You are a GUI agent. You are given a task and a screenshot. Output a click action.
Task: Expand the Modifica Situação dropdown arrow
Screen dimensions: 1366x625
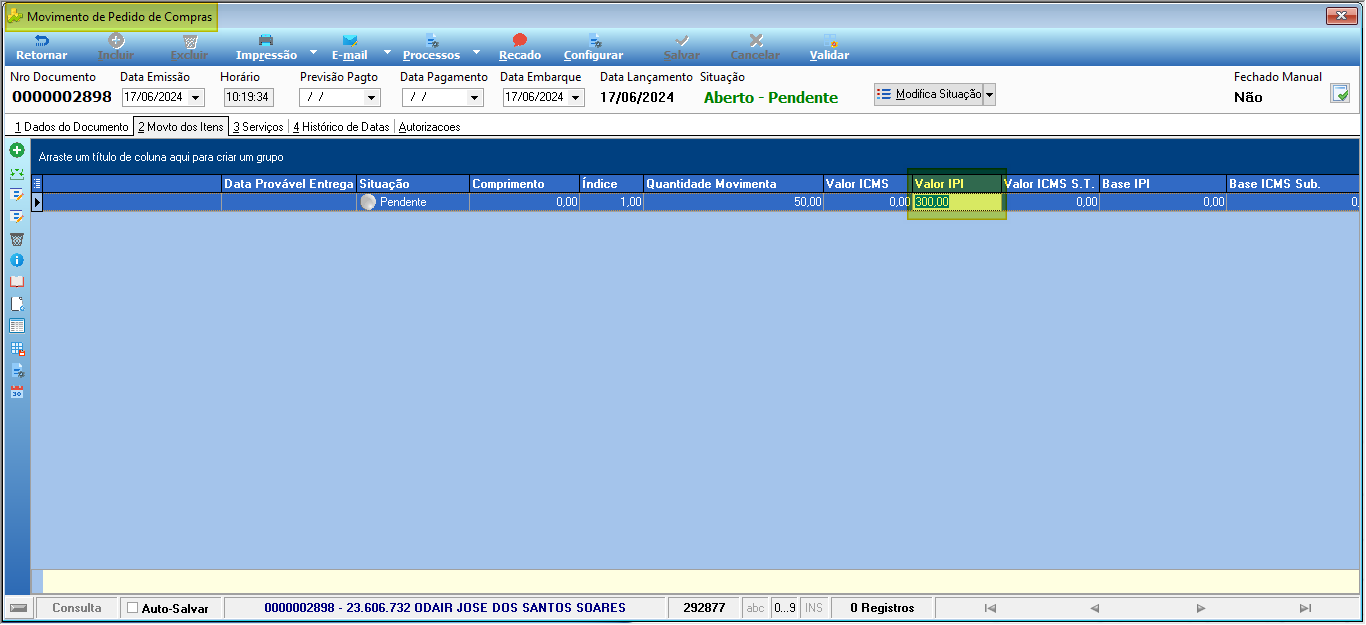(990, 94)
